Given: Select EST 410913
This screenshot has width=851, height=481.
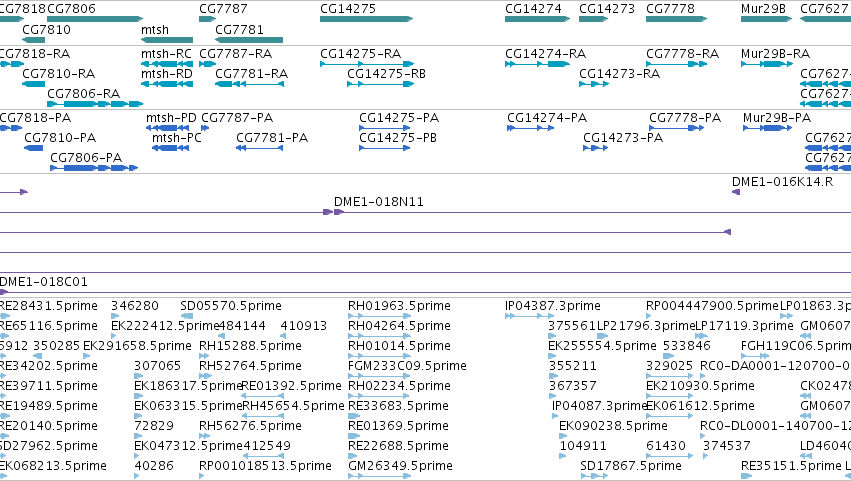Looking at the screenshot, I should pyautogui.click(x=284, y=336).
